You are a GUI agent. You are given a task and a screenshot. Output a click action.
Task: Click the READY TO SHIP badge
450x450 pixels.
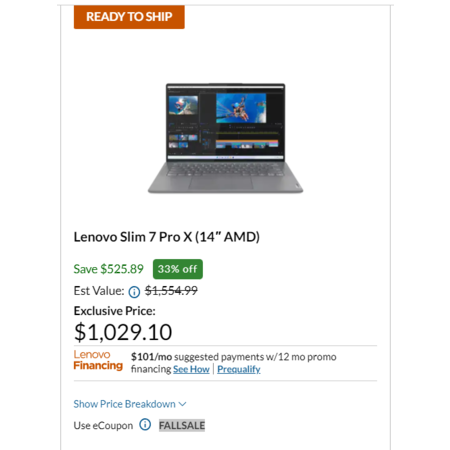129,17
